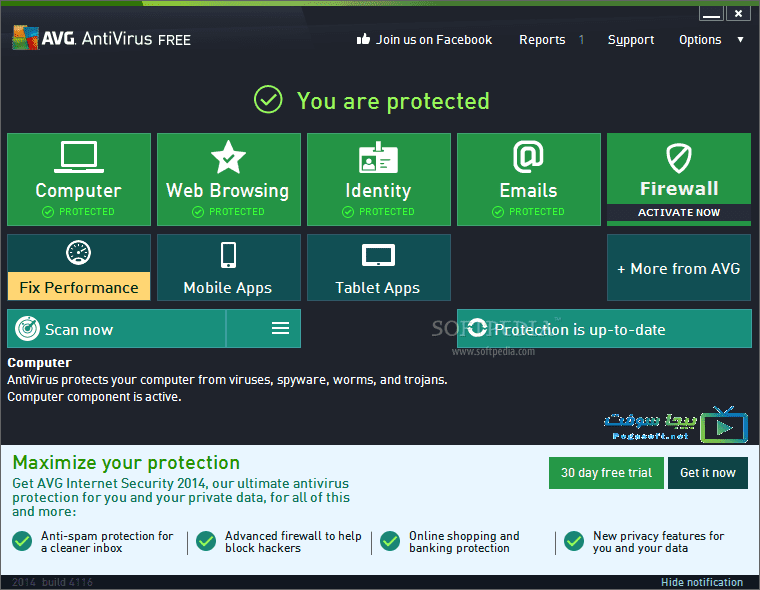This screenshot has width=760, height=590.
Task: Click the Emails tile label
Action: [528, 191]
